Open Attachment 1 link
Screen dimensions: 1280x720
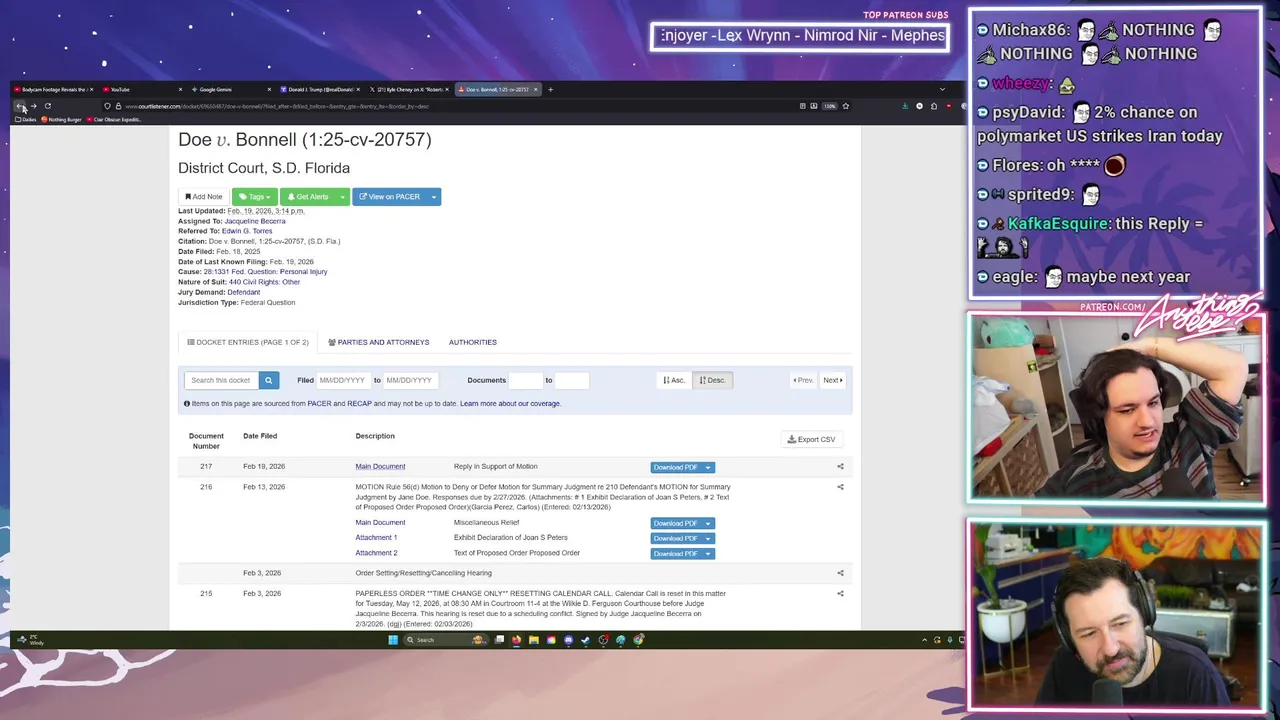(376, 537)
